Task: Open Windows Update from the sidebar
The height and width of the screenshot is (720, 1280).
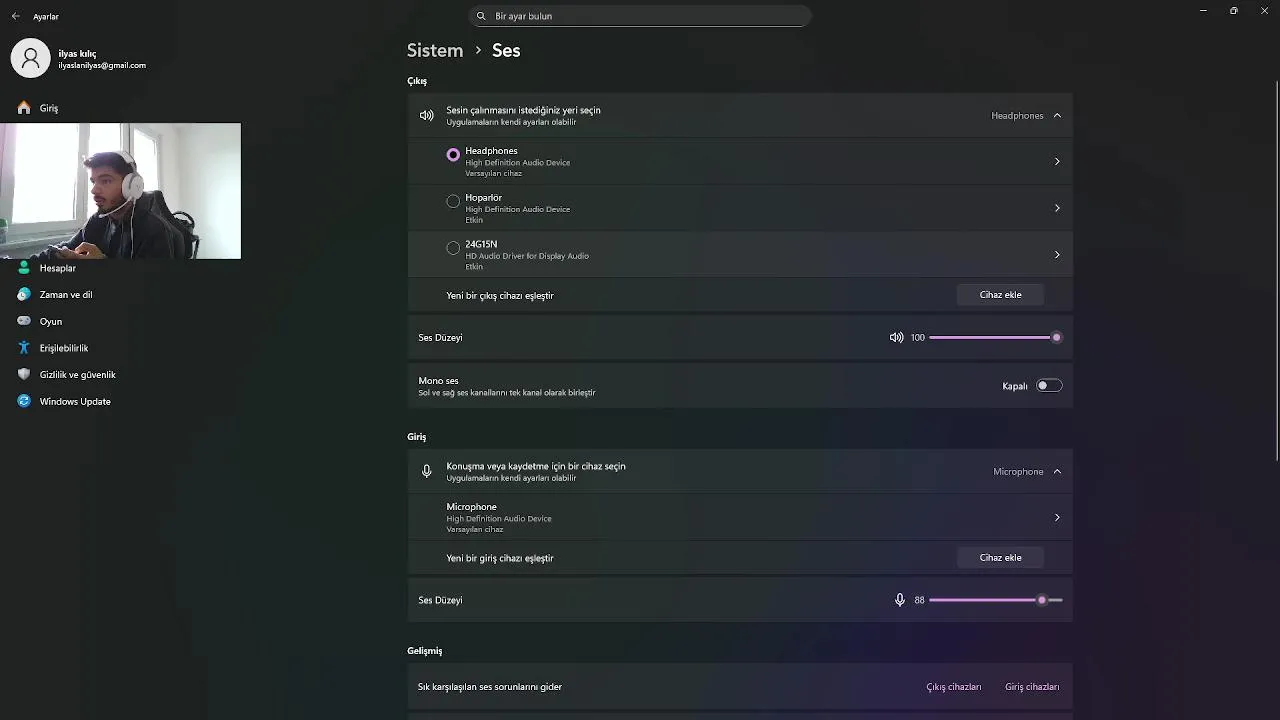Action: tap(74, 402)
